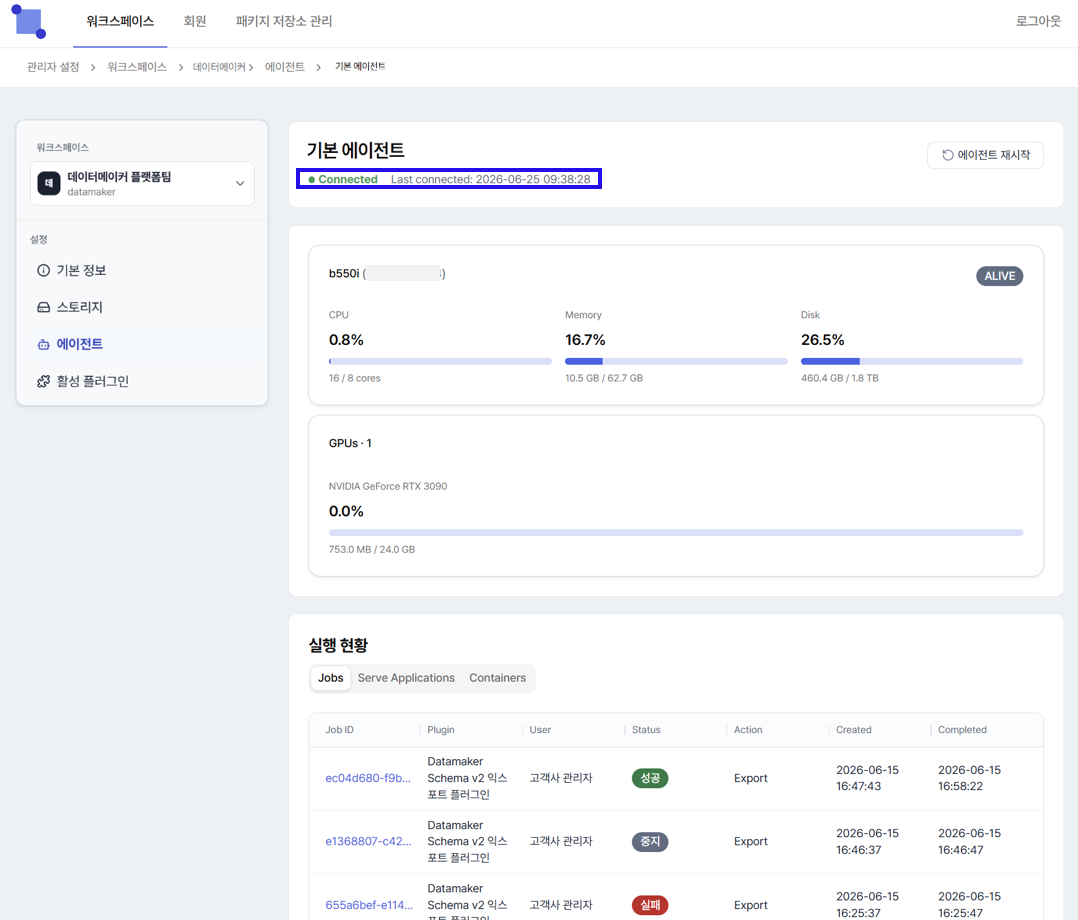Click the Disk usage progress bar
1078x920 pixels.
(x=912, y=361)
